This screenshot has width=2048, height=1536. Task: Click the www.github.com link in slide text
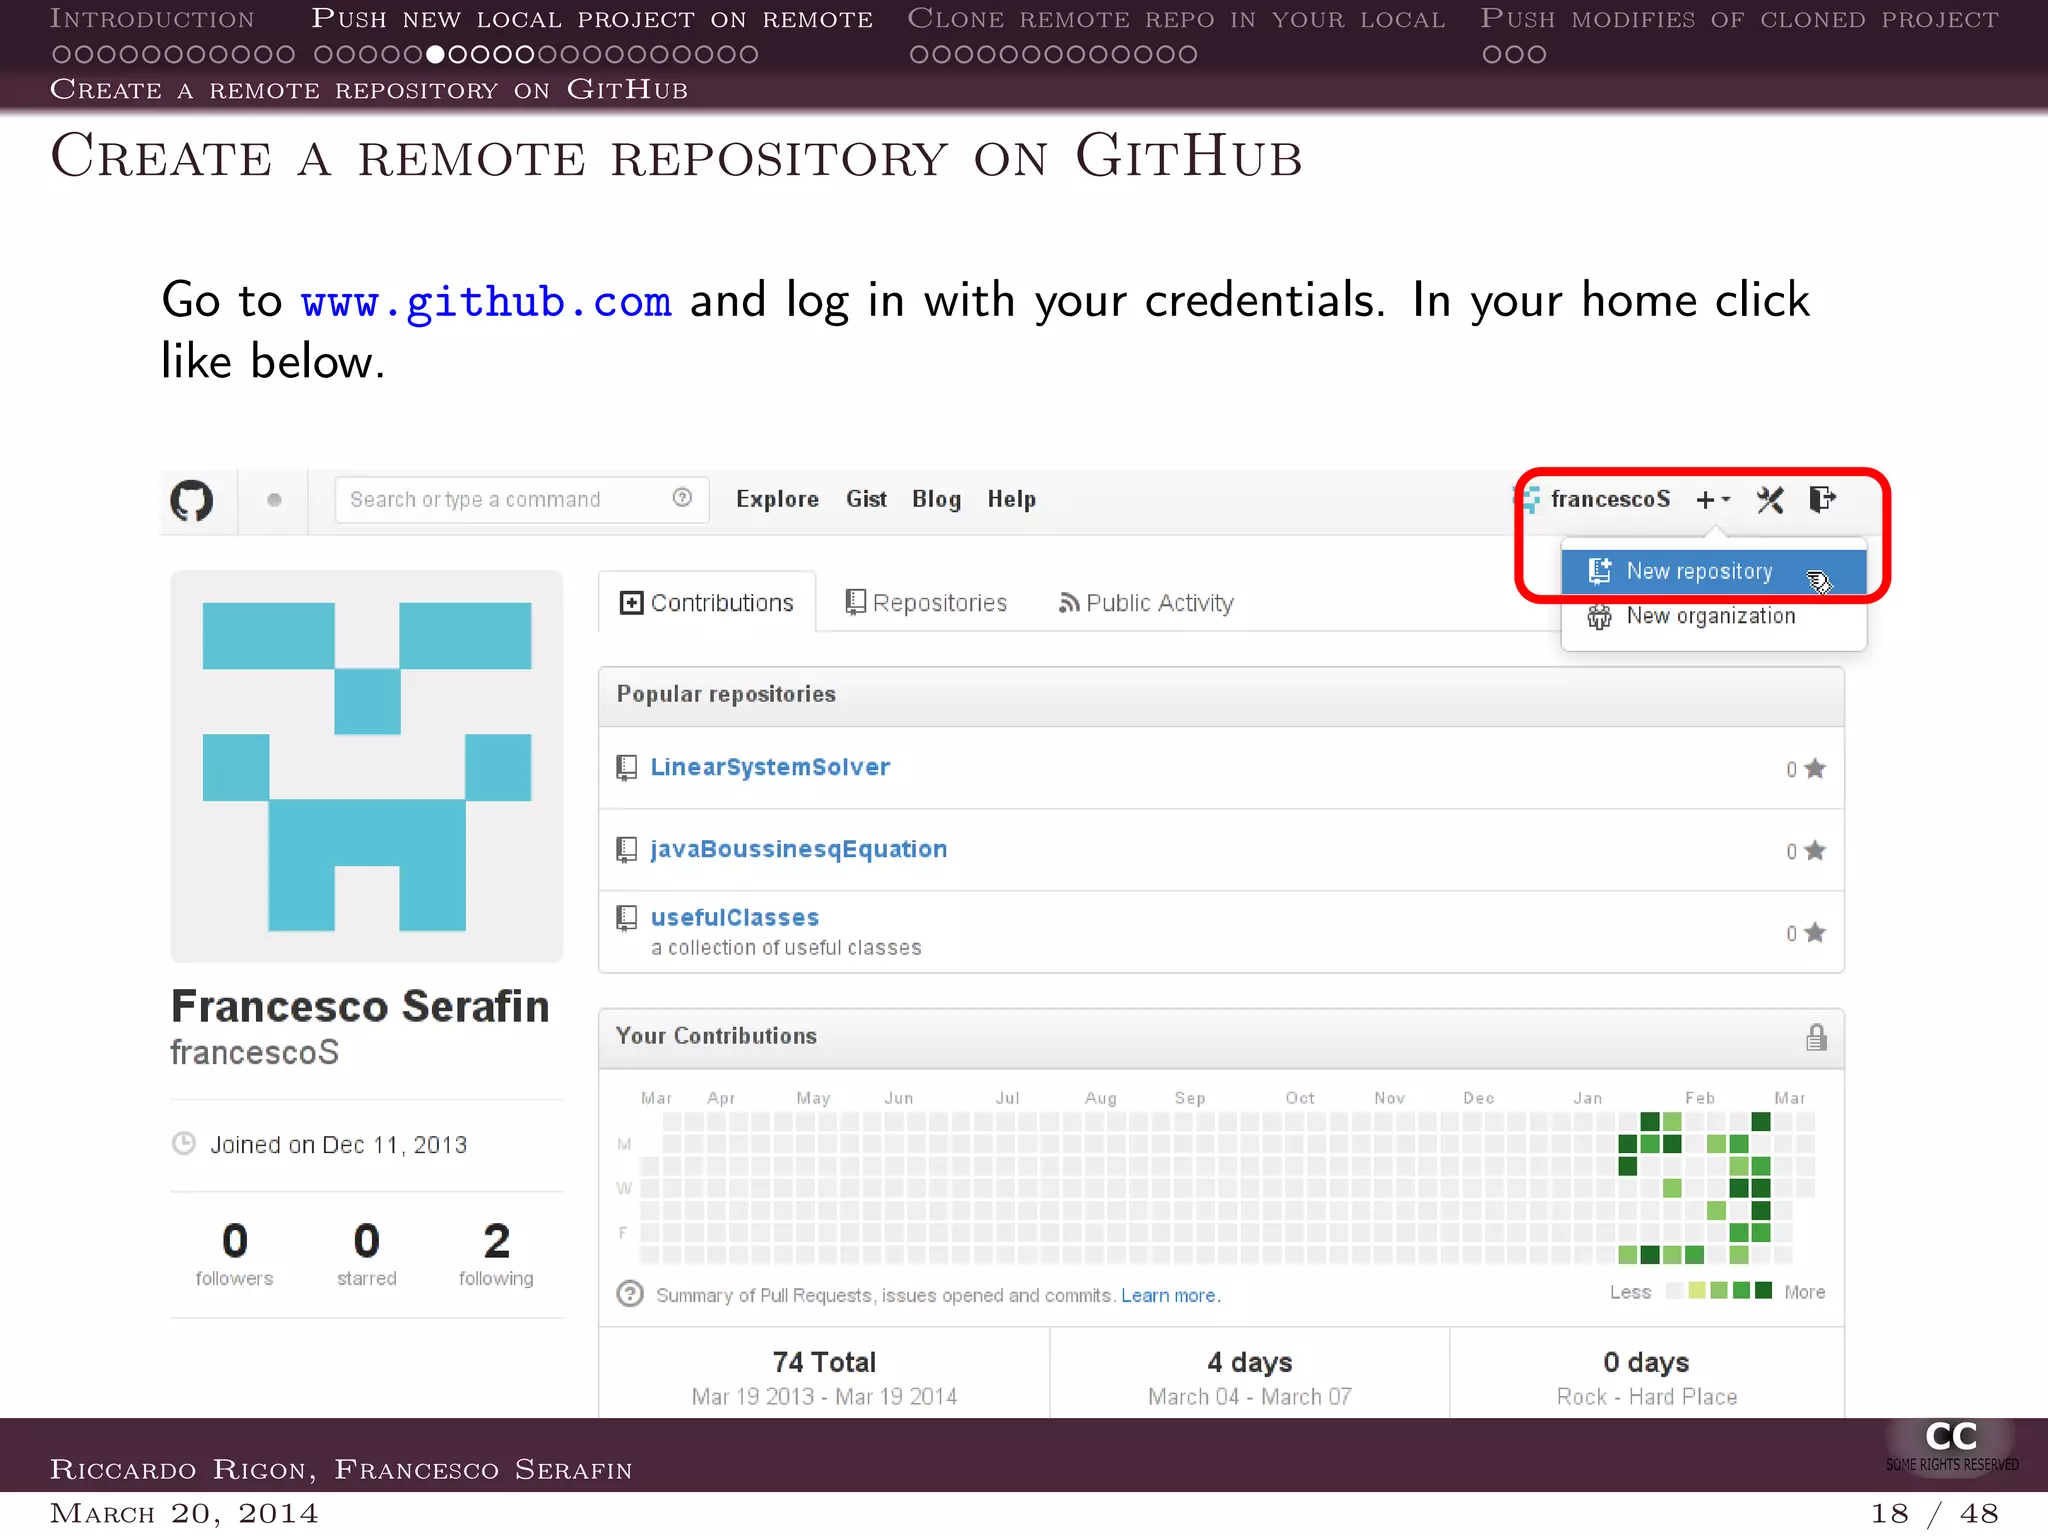(x=486, y=301)
